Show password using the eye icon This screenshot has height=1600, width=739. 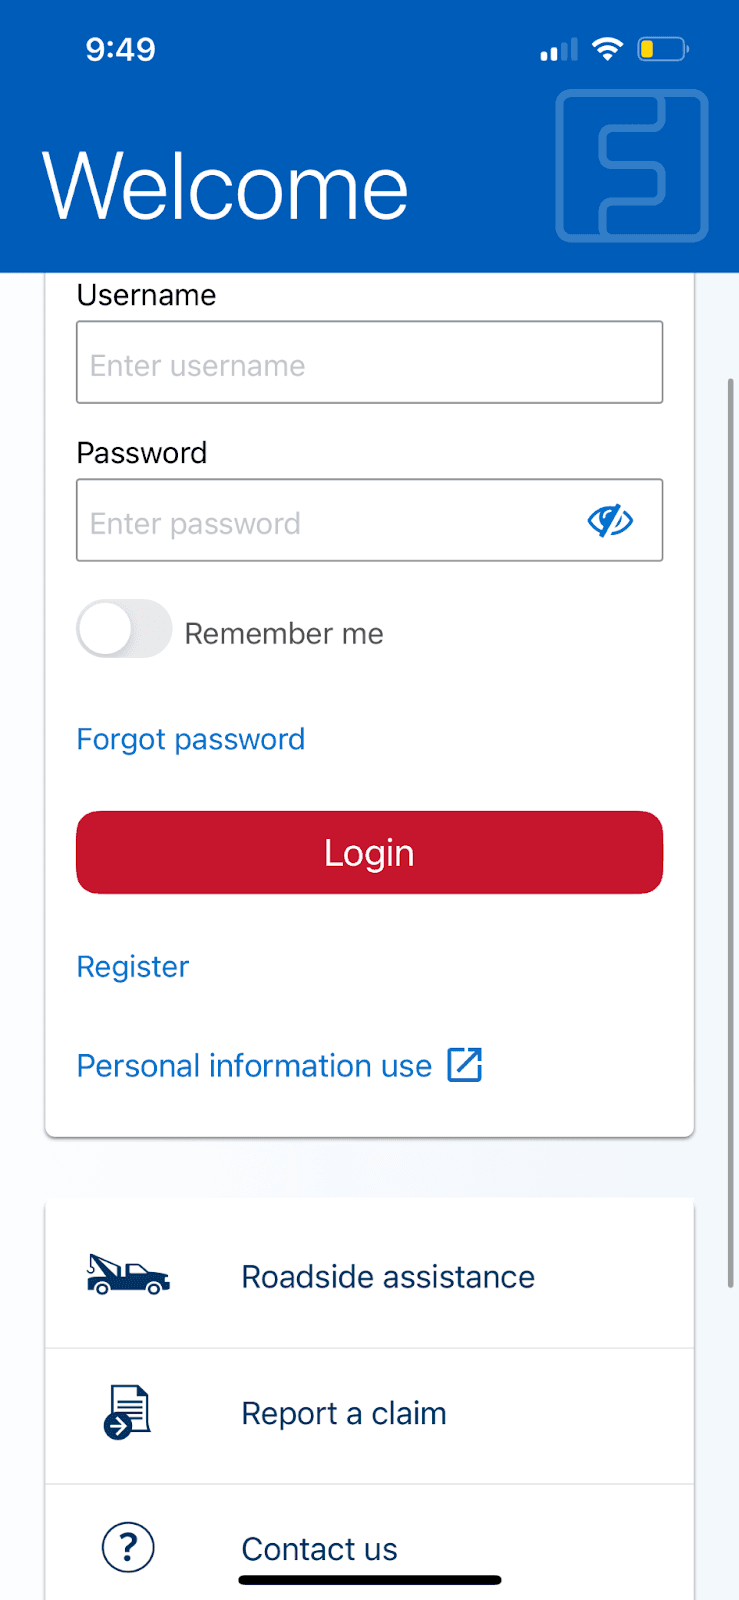[x=610, y=521]
